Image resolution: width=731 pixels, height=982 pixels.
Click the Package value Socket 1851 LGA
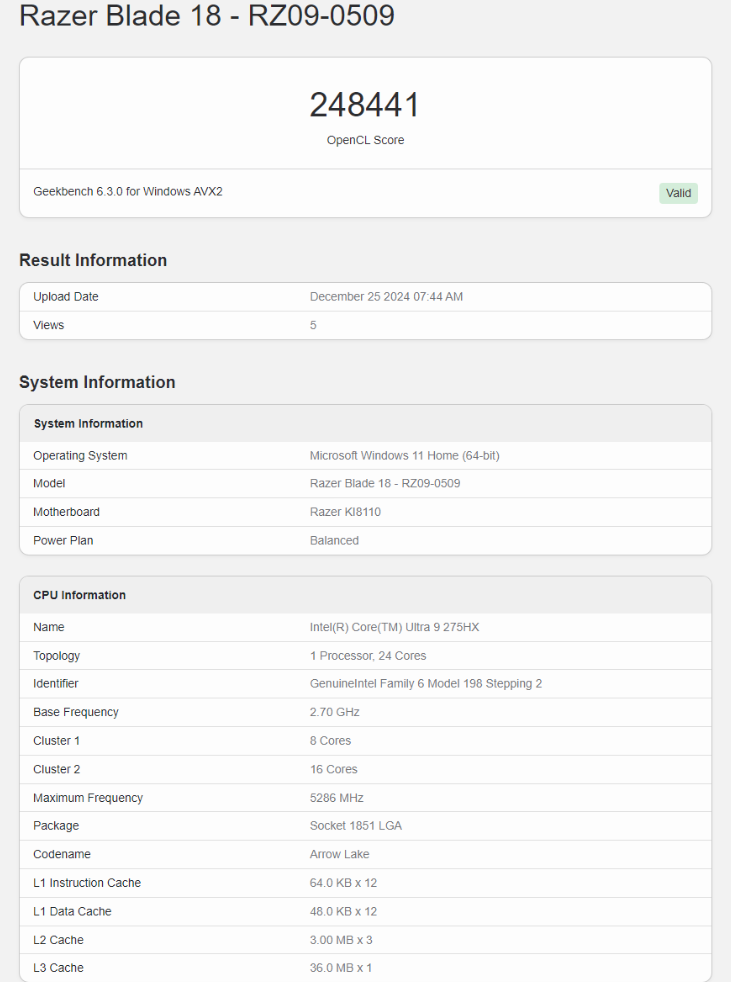pos(356,826)
